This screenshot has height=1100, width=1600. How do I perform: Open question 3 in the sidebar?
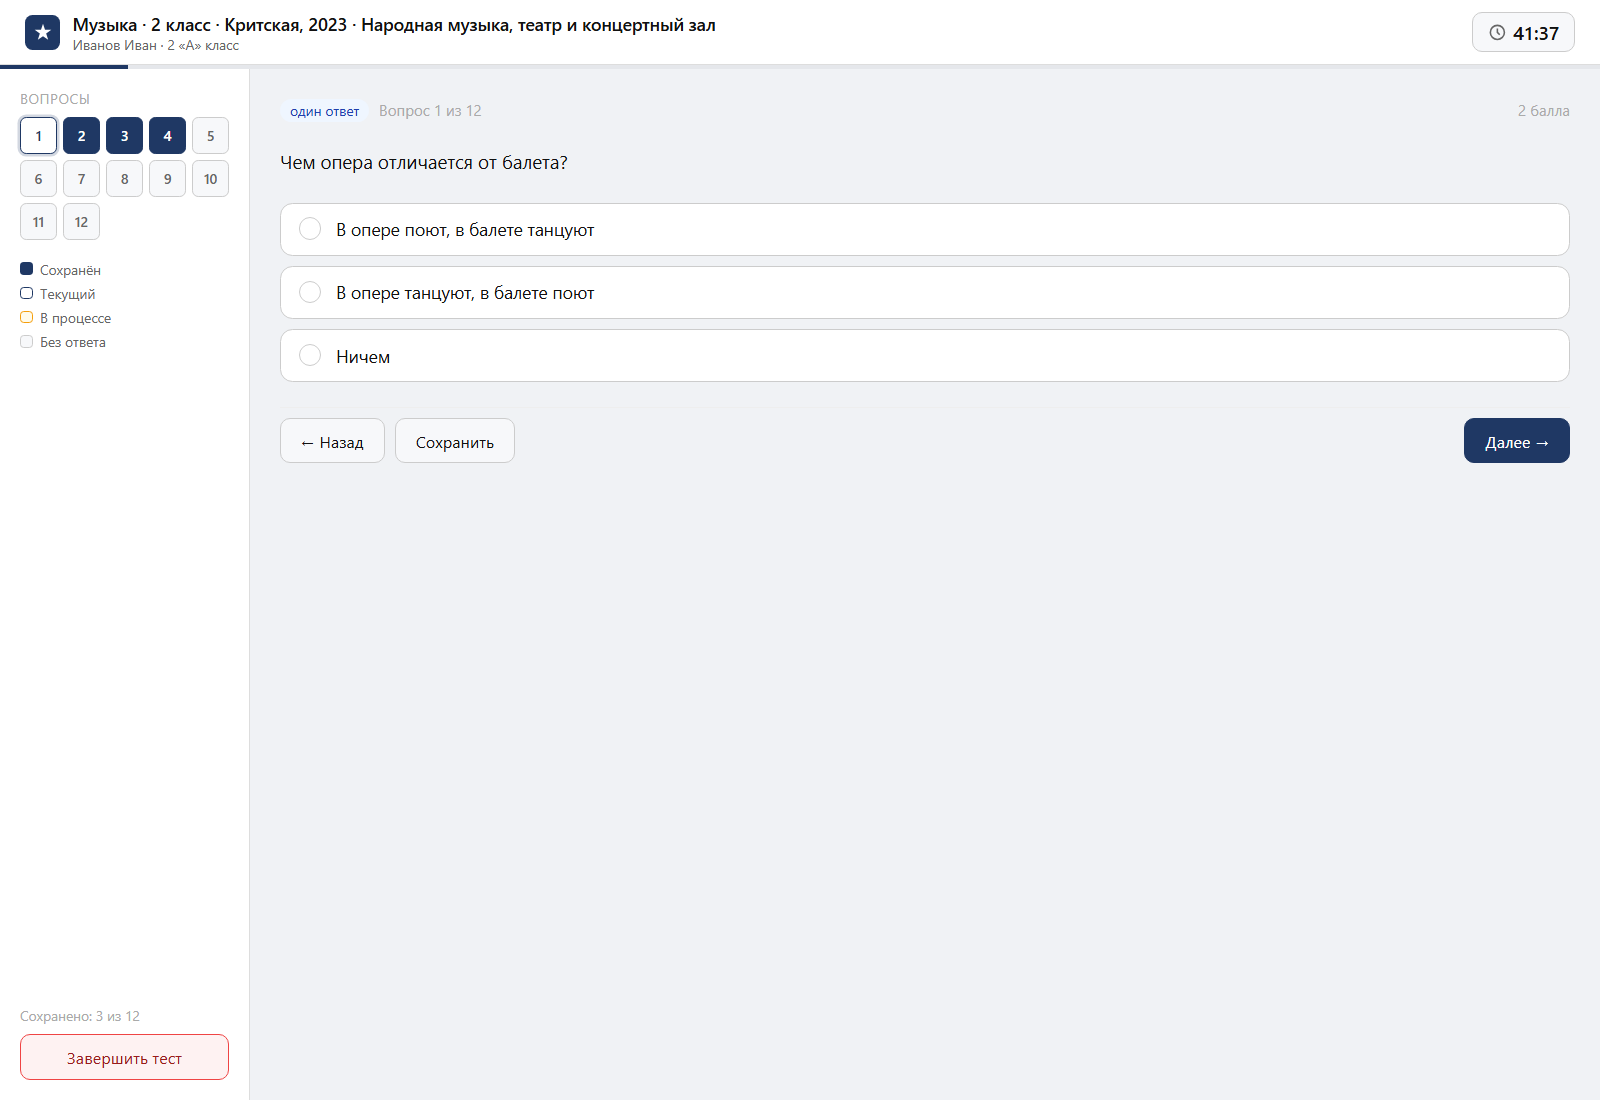[124, 136]
